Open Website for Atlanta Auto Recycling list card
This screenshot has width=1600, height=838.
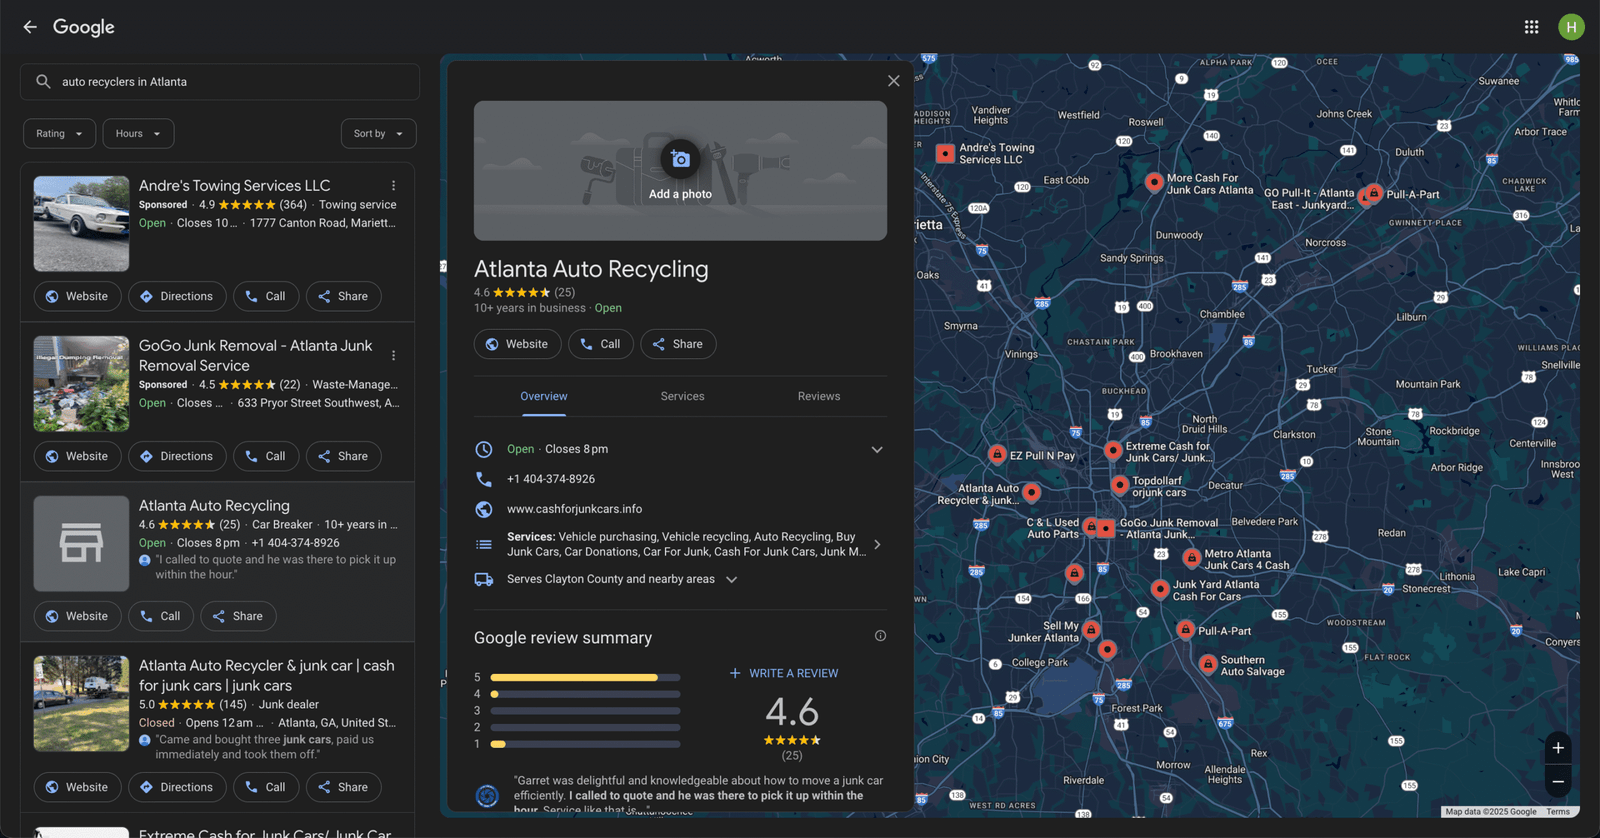(77, 616)
